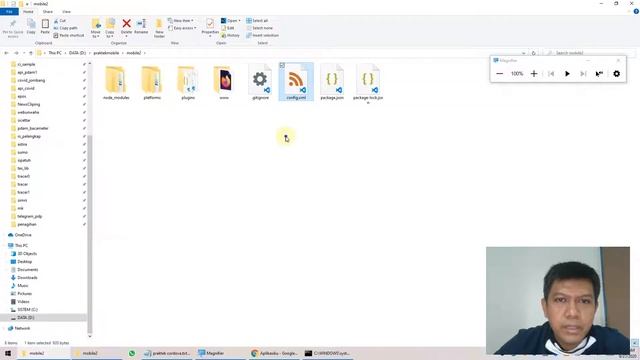640x360 pixels.
Task: Click the Cut scissors command
Action: click(60, 20)
